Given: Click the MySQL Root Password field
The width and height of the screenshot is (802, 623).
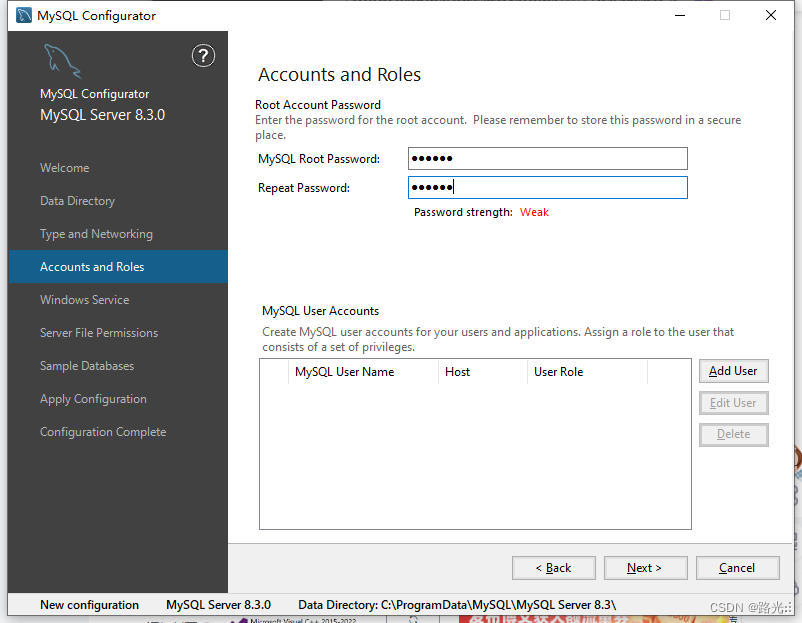Looking at the screenshot, I should (x=547, y=158).
